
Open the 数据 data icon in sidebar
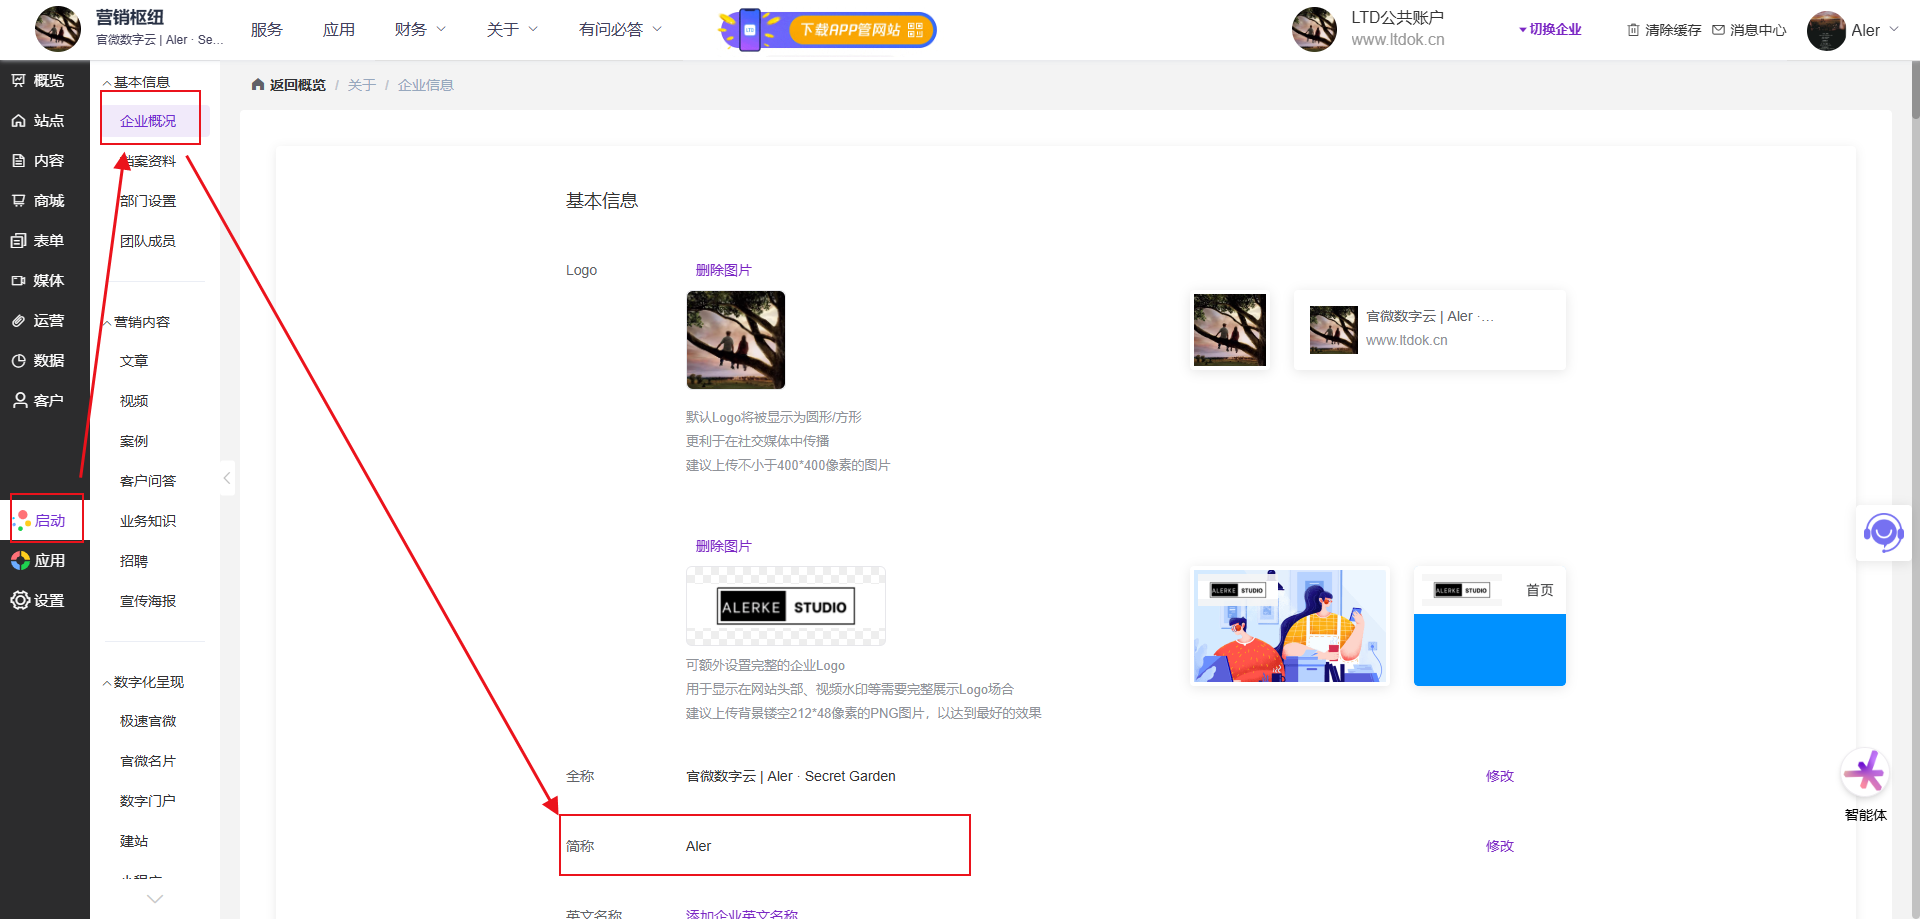click(x=18, y=361)
